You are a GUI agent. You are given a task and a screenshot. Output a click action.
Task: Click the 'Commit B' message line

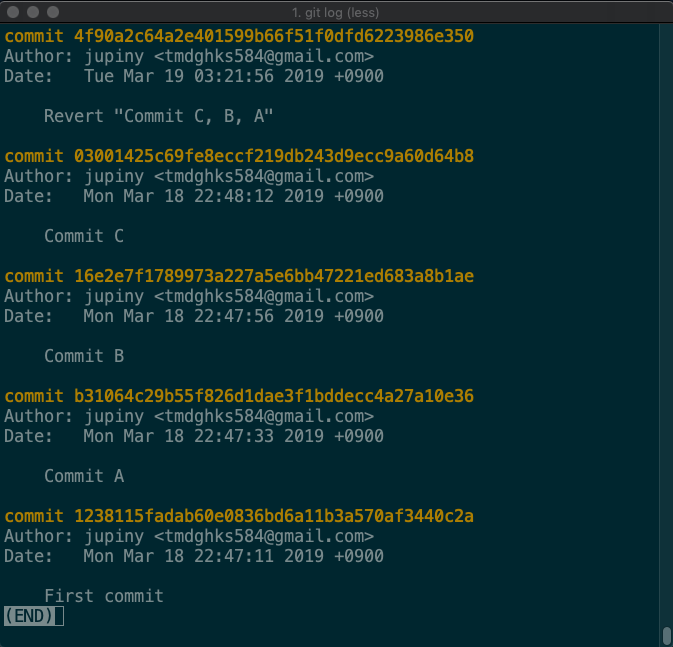[x=84, y=356]
